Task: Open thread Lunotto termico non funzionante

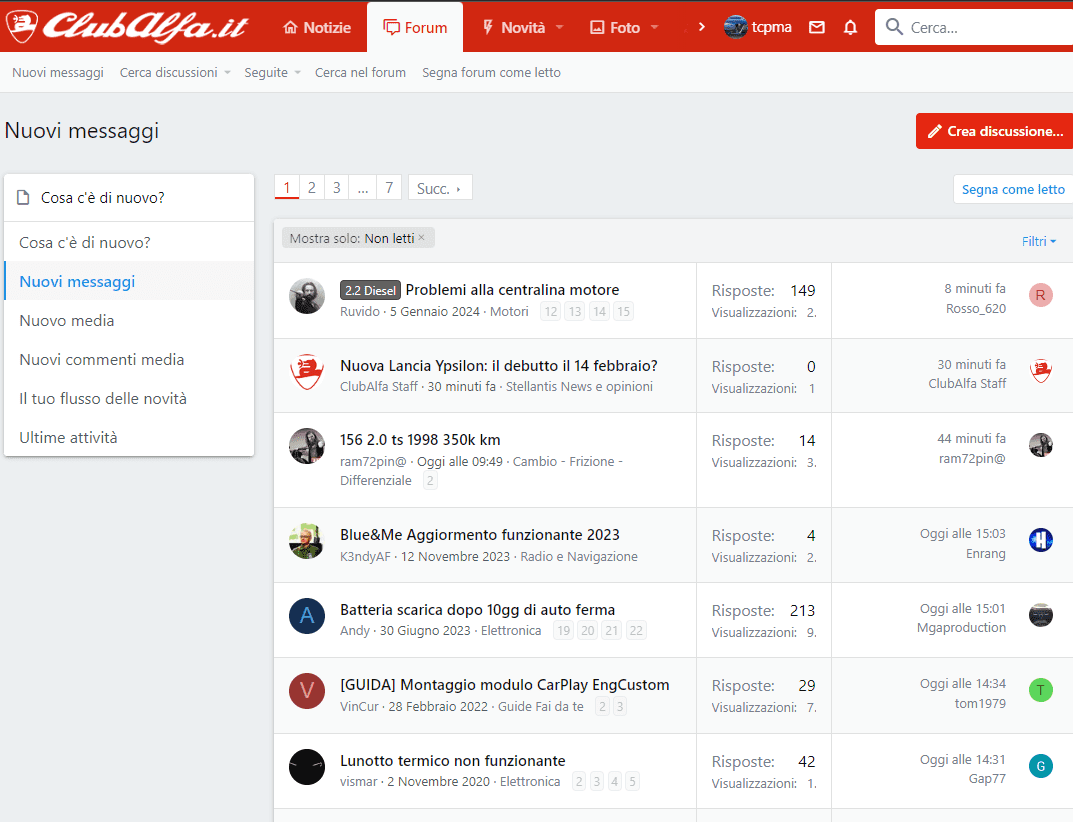Action: [452, 760]
